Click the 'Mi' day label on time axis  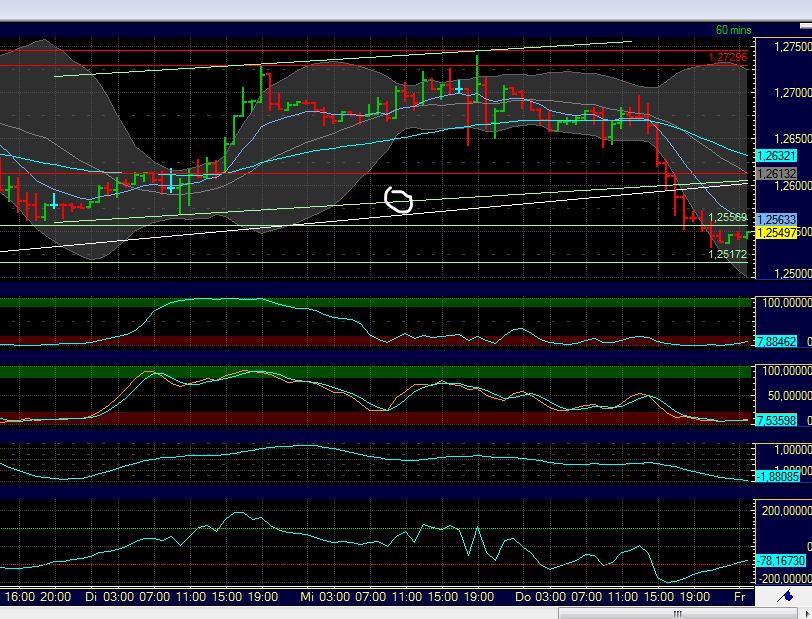click(307, 597)
